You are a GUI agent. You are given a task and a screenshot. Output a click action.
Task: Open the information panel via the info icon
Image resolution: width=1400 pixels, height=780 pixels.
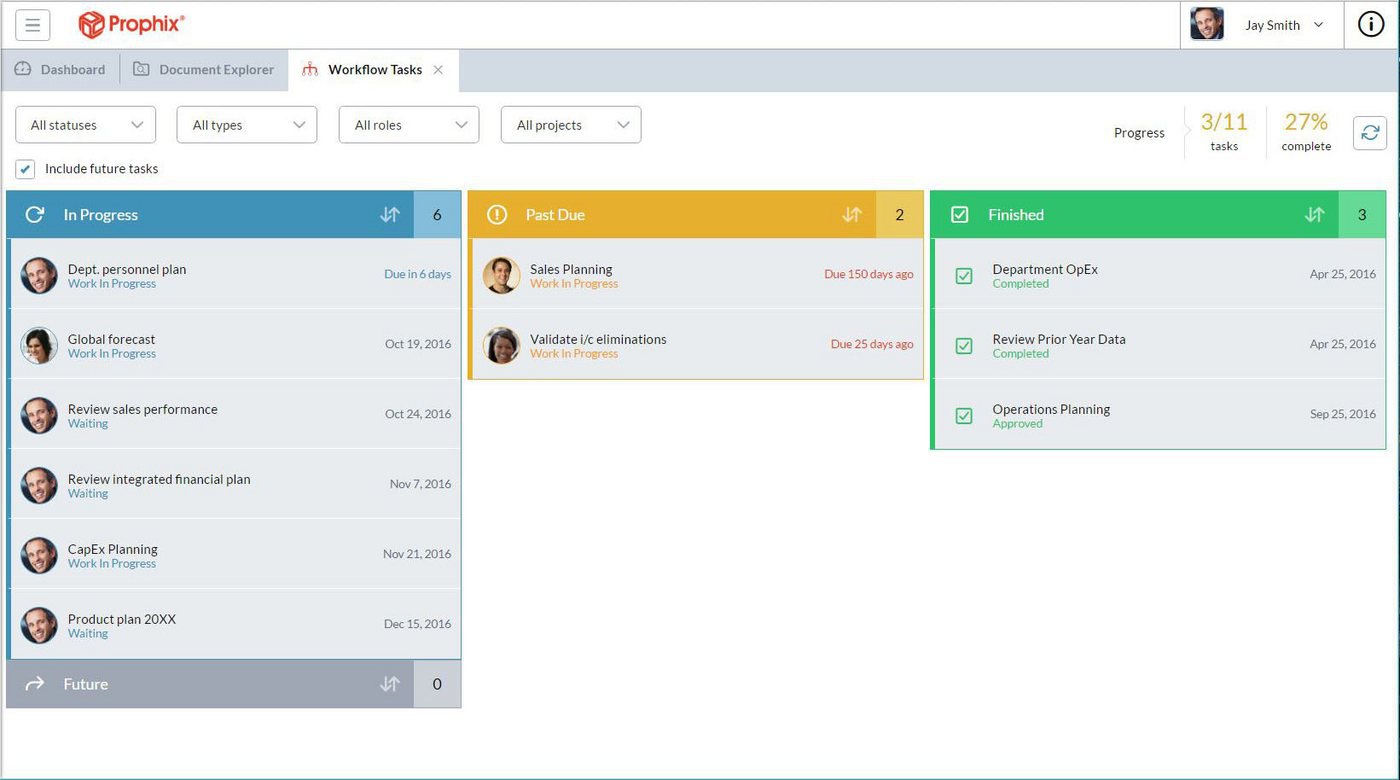[x=1370, y=24]
